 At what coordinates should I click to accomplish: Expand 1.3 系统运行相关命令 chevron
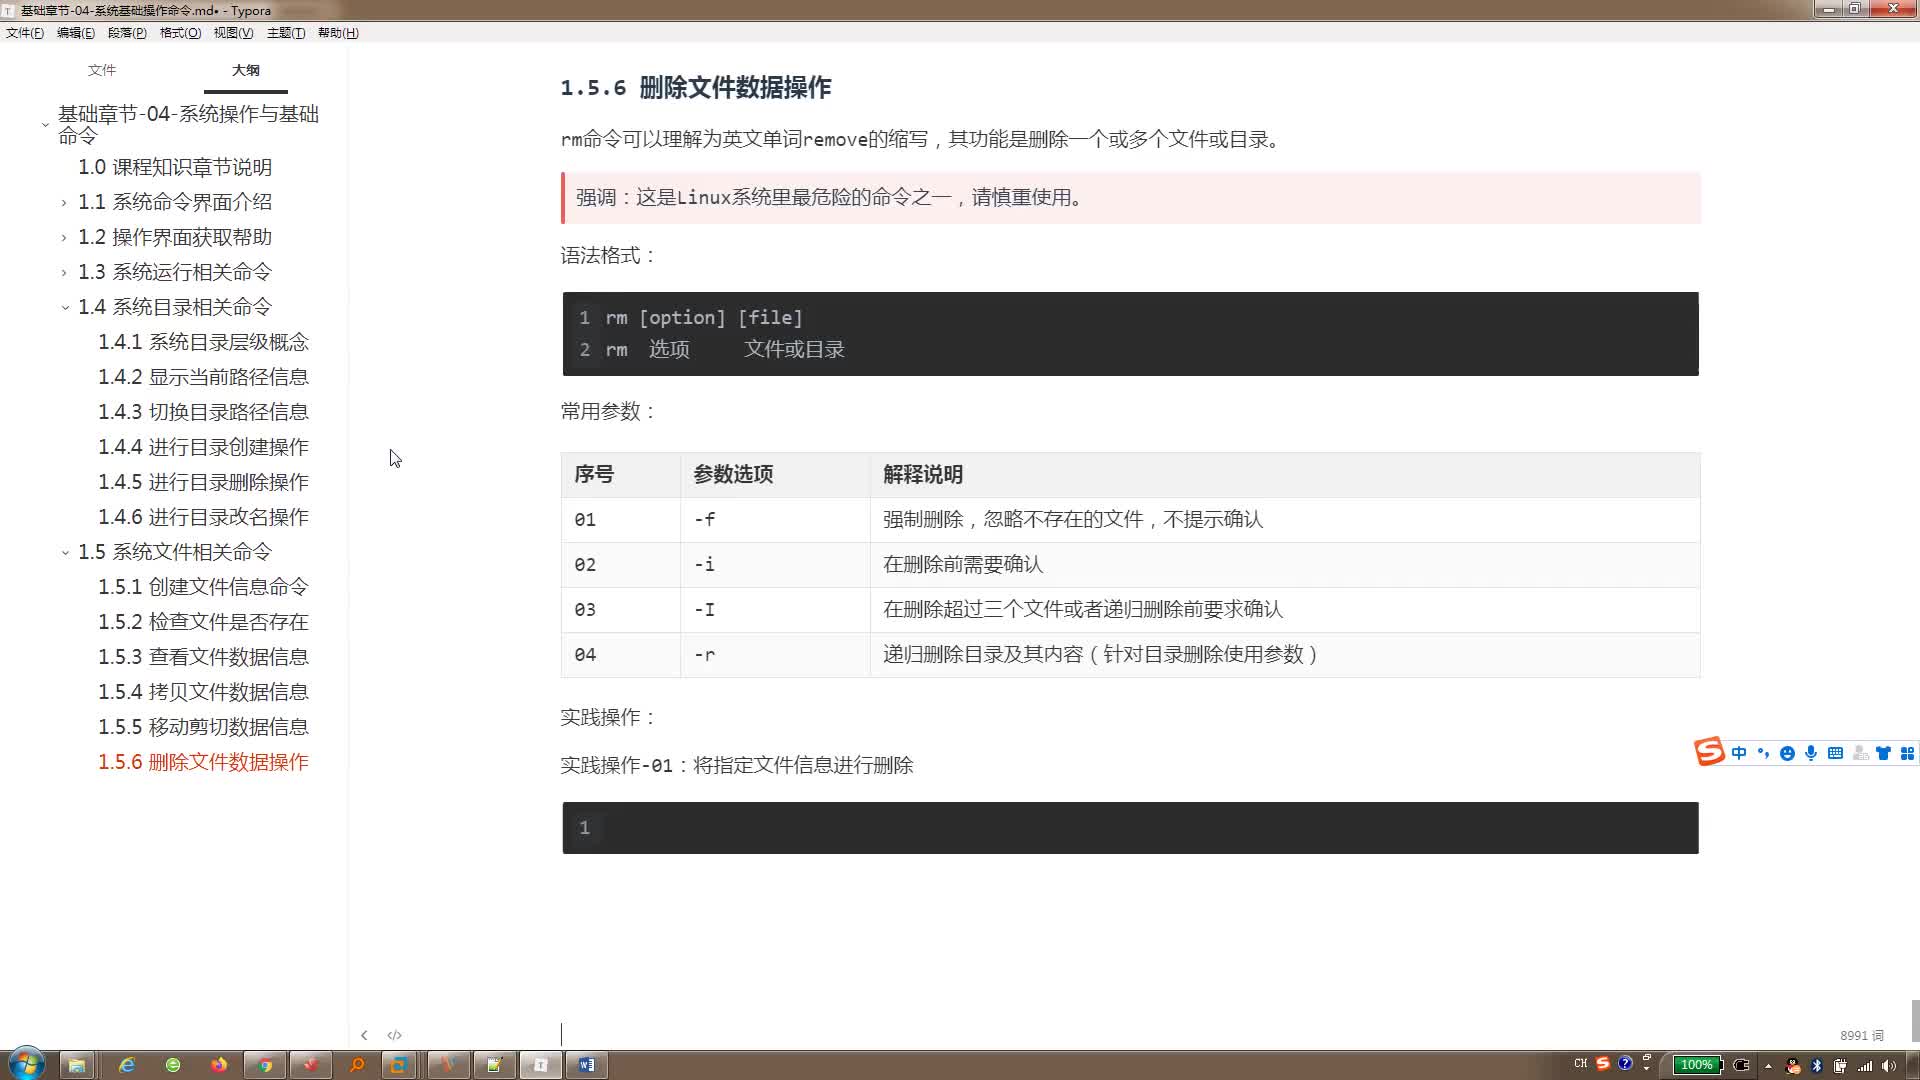pyautogui.click(x=65, y=273)
